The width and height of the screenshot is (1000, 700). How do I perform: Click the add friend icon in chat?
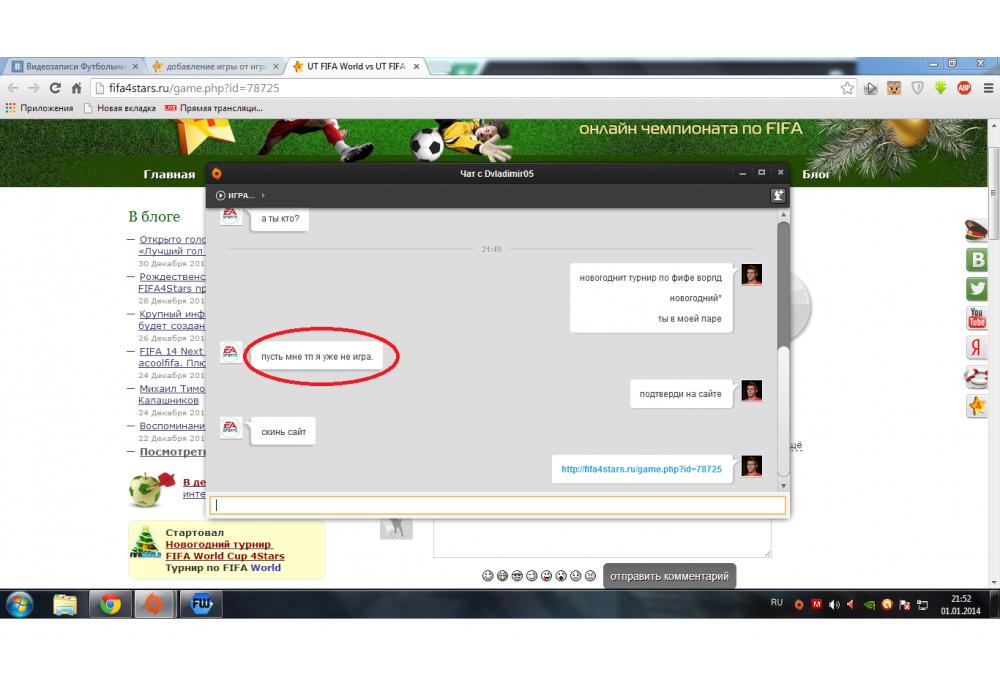coord(777,196)
